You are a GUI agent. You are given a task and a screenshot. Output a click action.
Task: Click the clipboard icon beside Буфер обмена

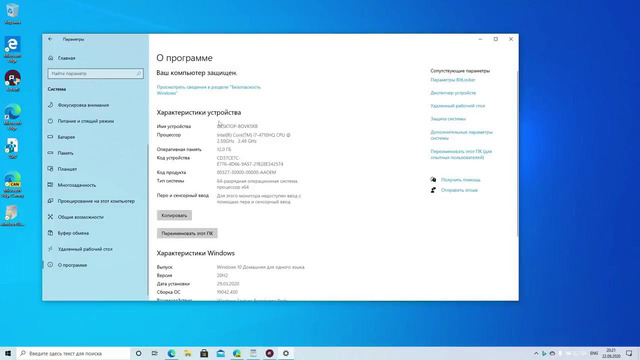[x=50, y=233]
